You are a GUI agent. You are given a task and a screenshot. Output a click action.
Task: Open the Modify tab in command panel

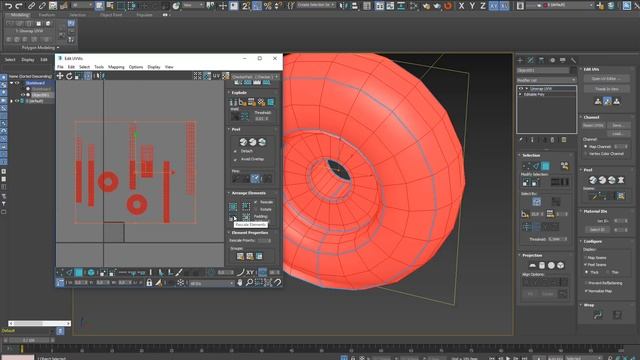click(531, 60)
